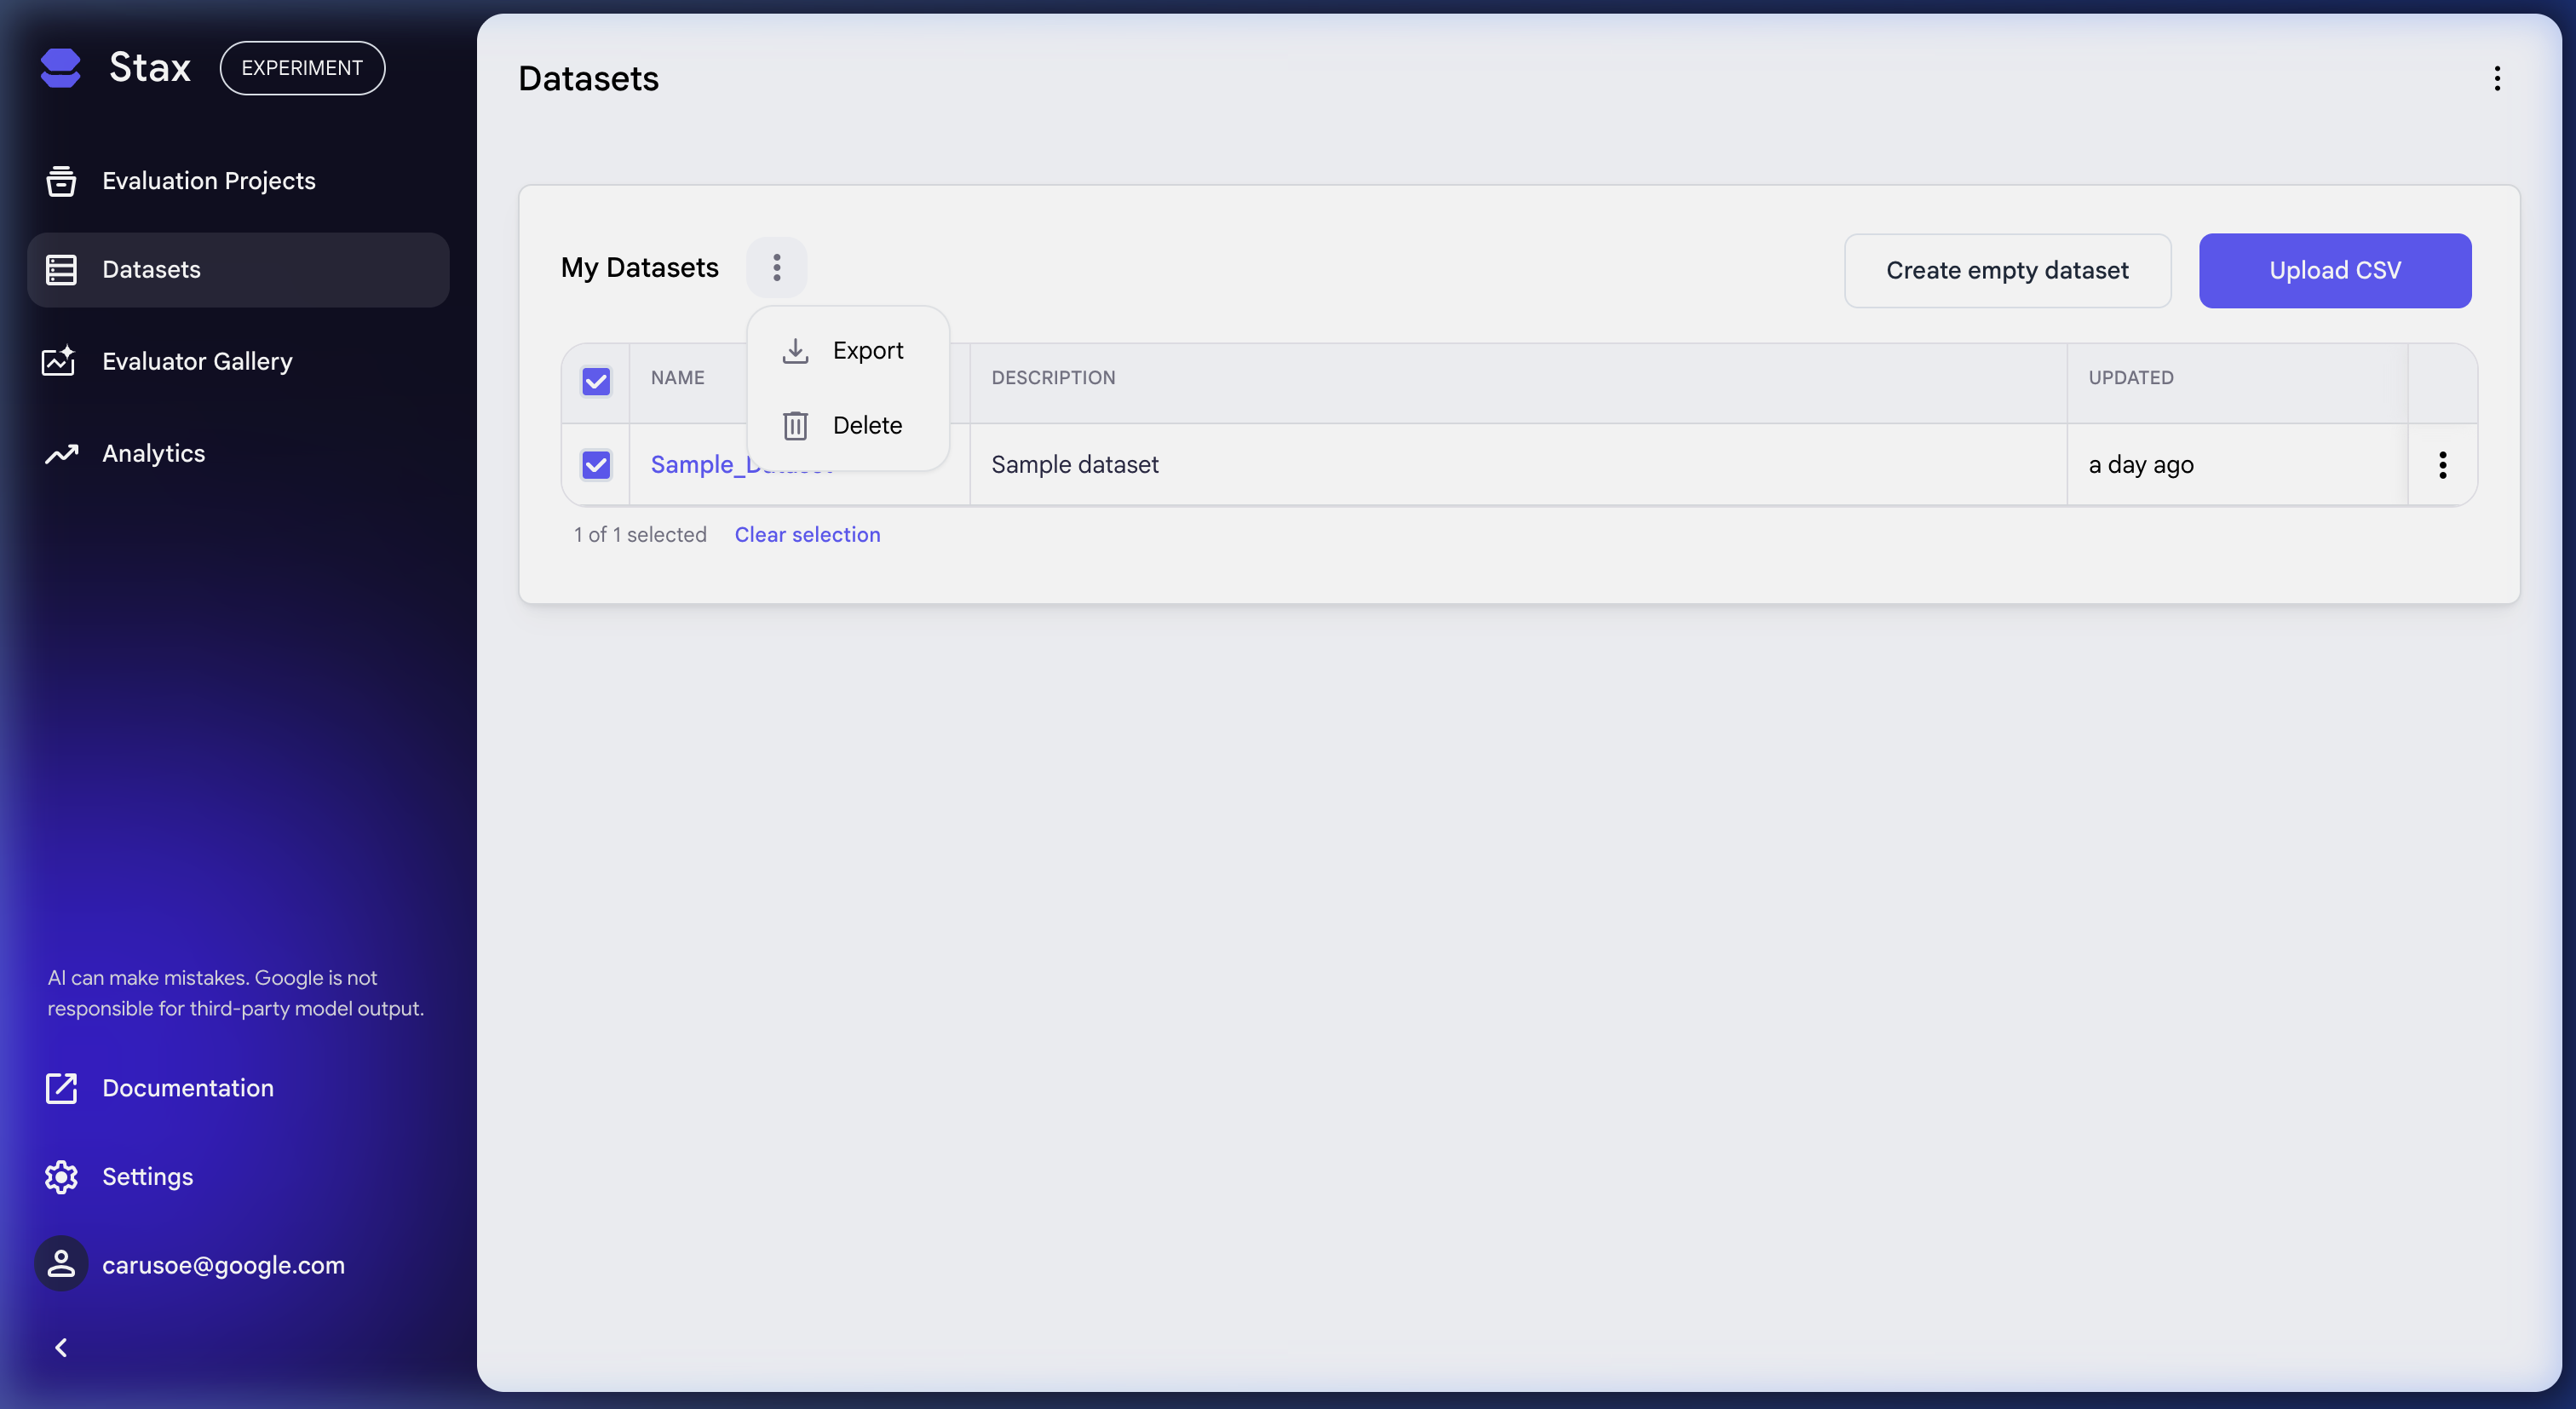Screen dimensions: 2576x1409
Task: Open the Evaluator Gallery
Action: pyautogui.click(x=197, y=361)
